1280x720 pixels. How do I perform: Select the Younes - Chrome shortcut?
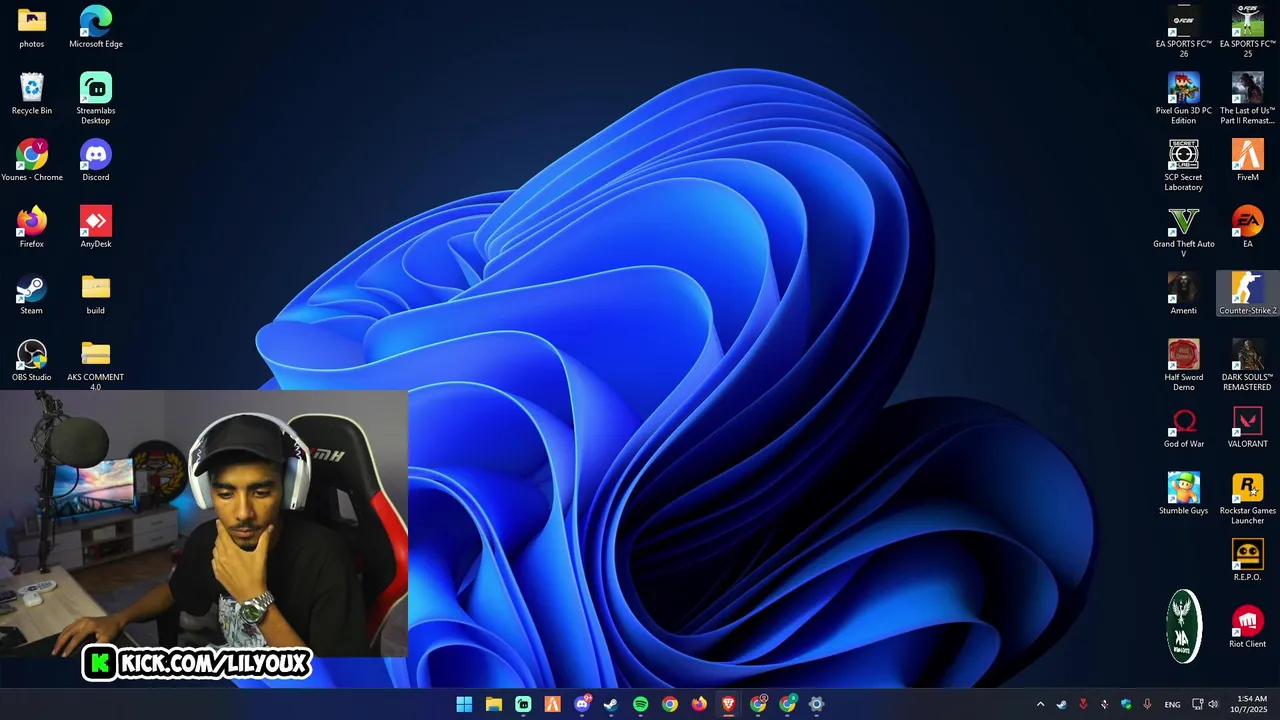(x=32, y=161)
